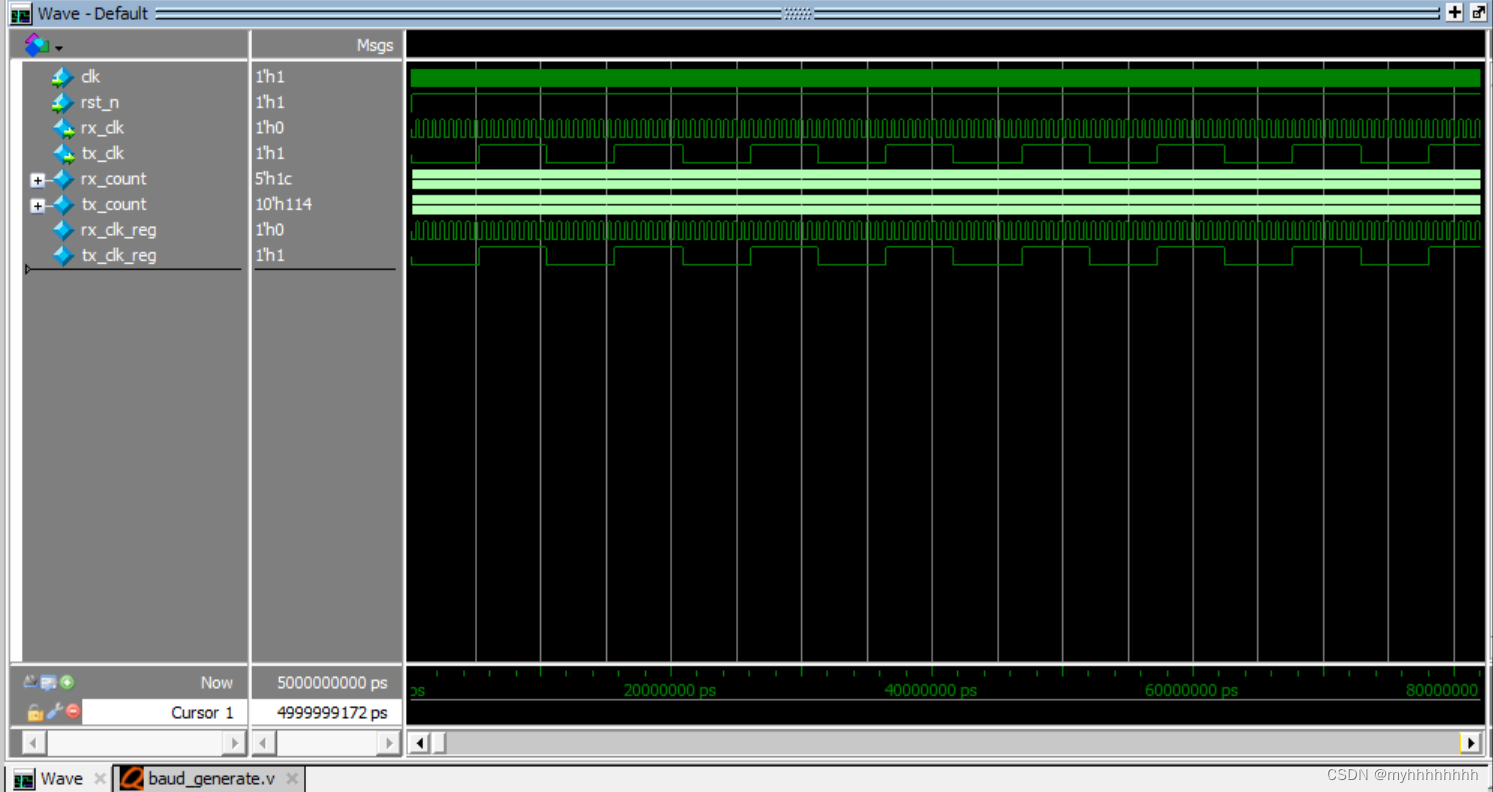The width and height of the screenshot is (1493, 792).
Task: Select the rst_n signal icon
Action: pos(62,103)
